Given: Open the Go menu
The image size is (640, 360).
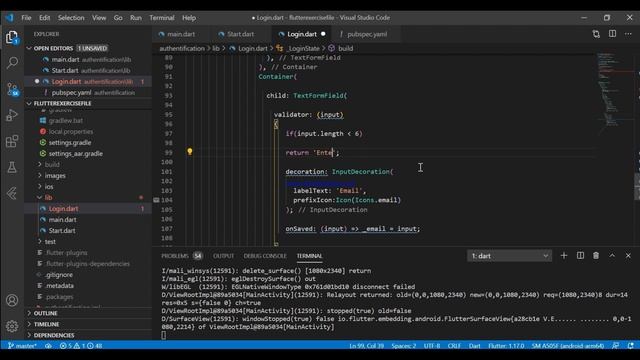Looking at the screenshot, I should pos(118,18).
